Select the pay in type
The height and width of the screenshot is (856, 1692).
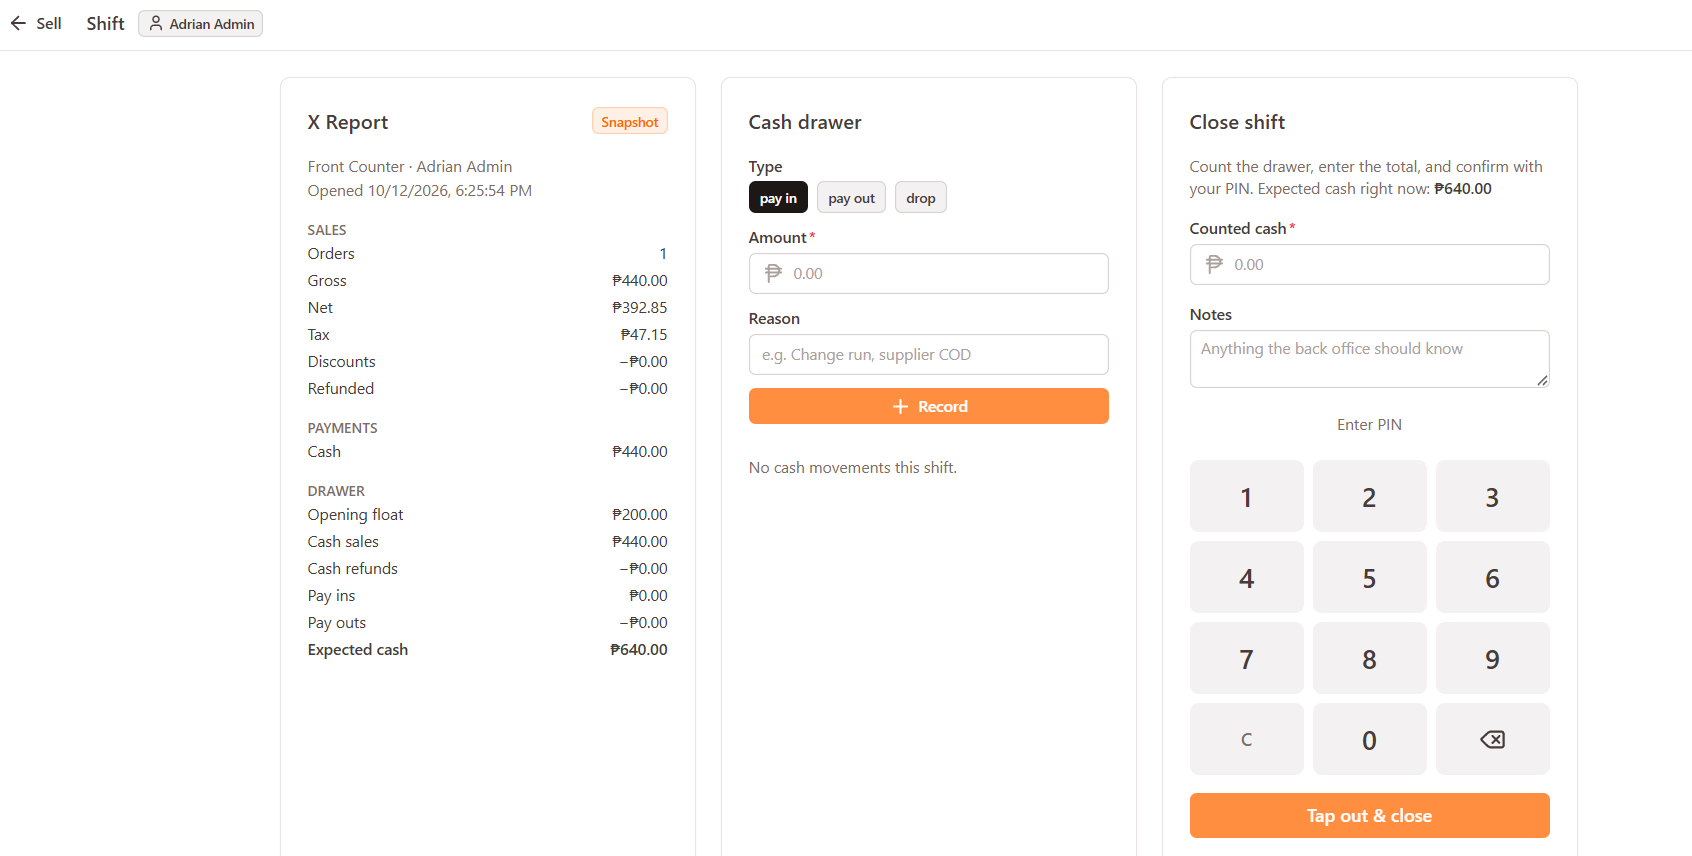click(778, 198)
